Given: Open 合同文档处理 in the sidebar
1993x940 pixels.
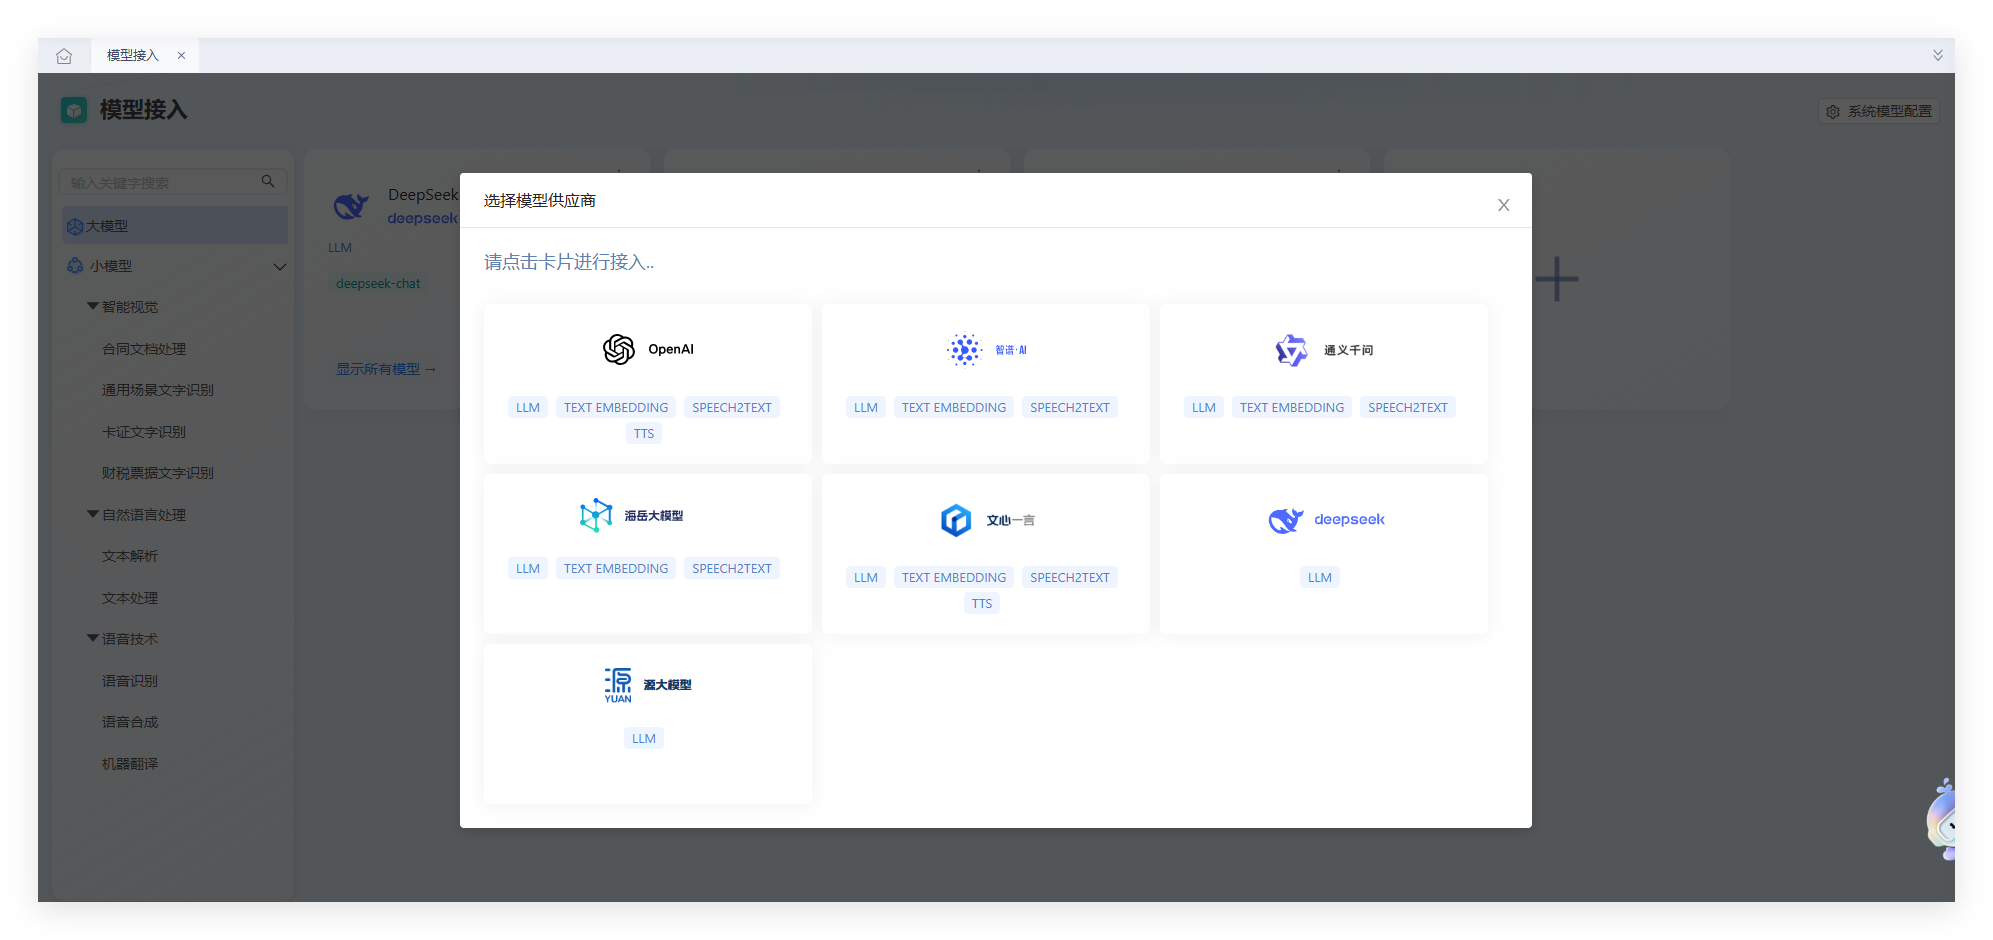Looking at the screenshot, I should [x=144, y=349].
